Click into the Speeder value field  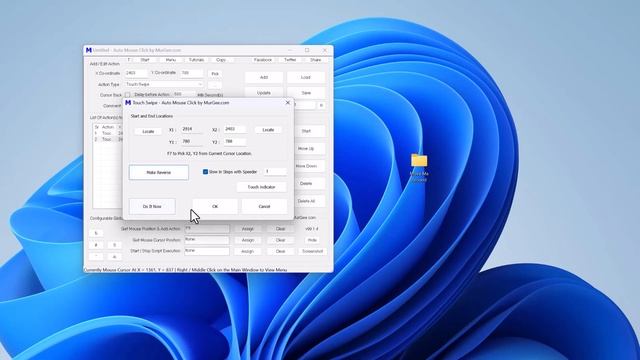pyautogui.click(x=275, y=171)
